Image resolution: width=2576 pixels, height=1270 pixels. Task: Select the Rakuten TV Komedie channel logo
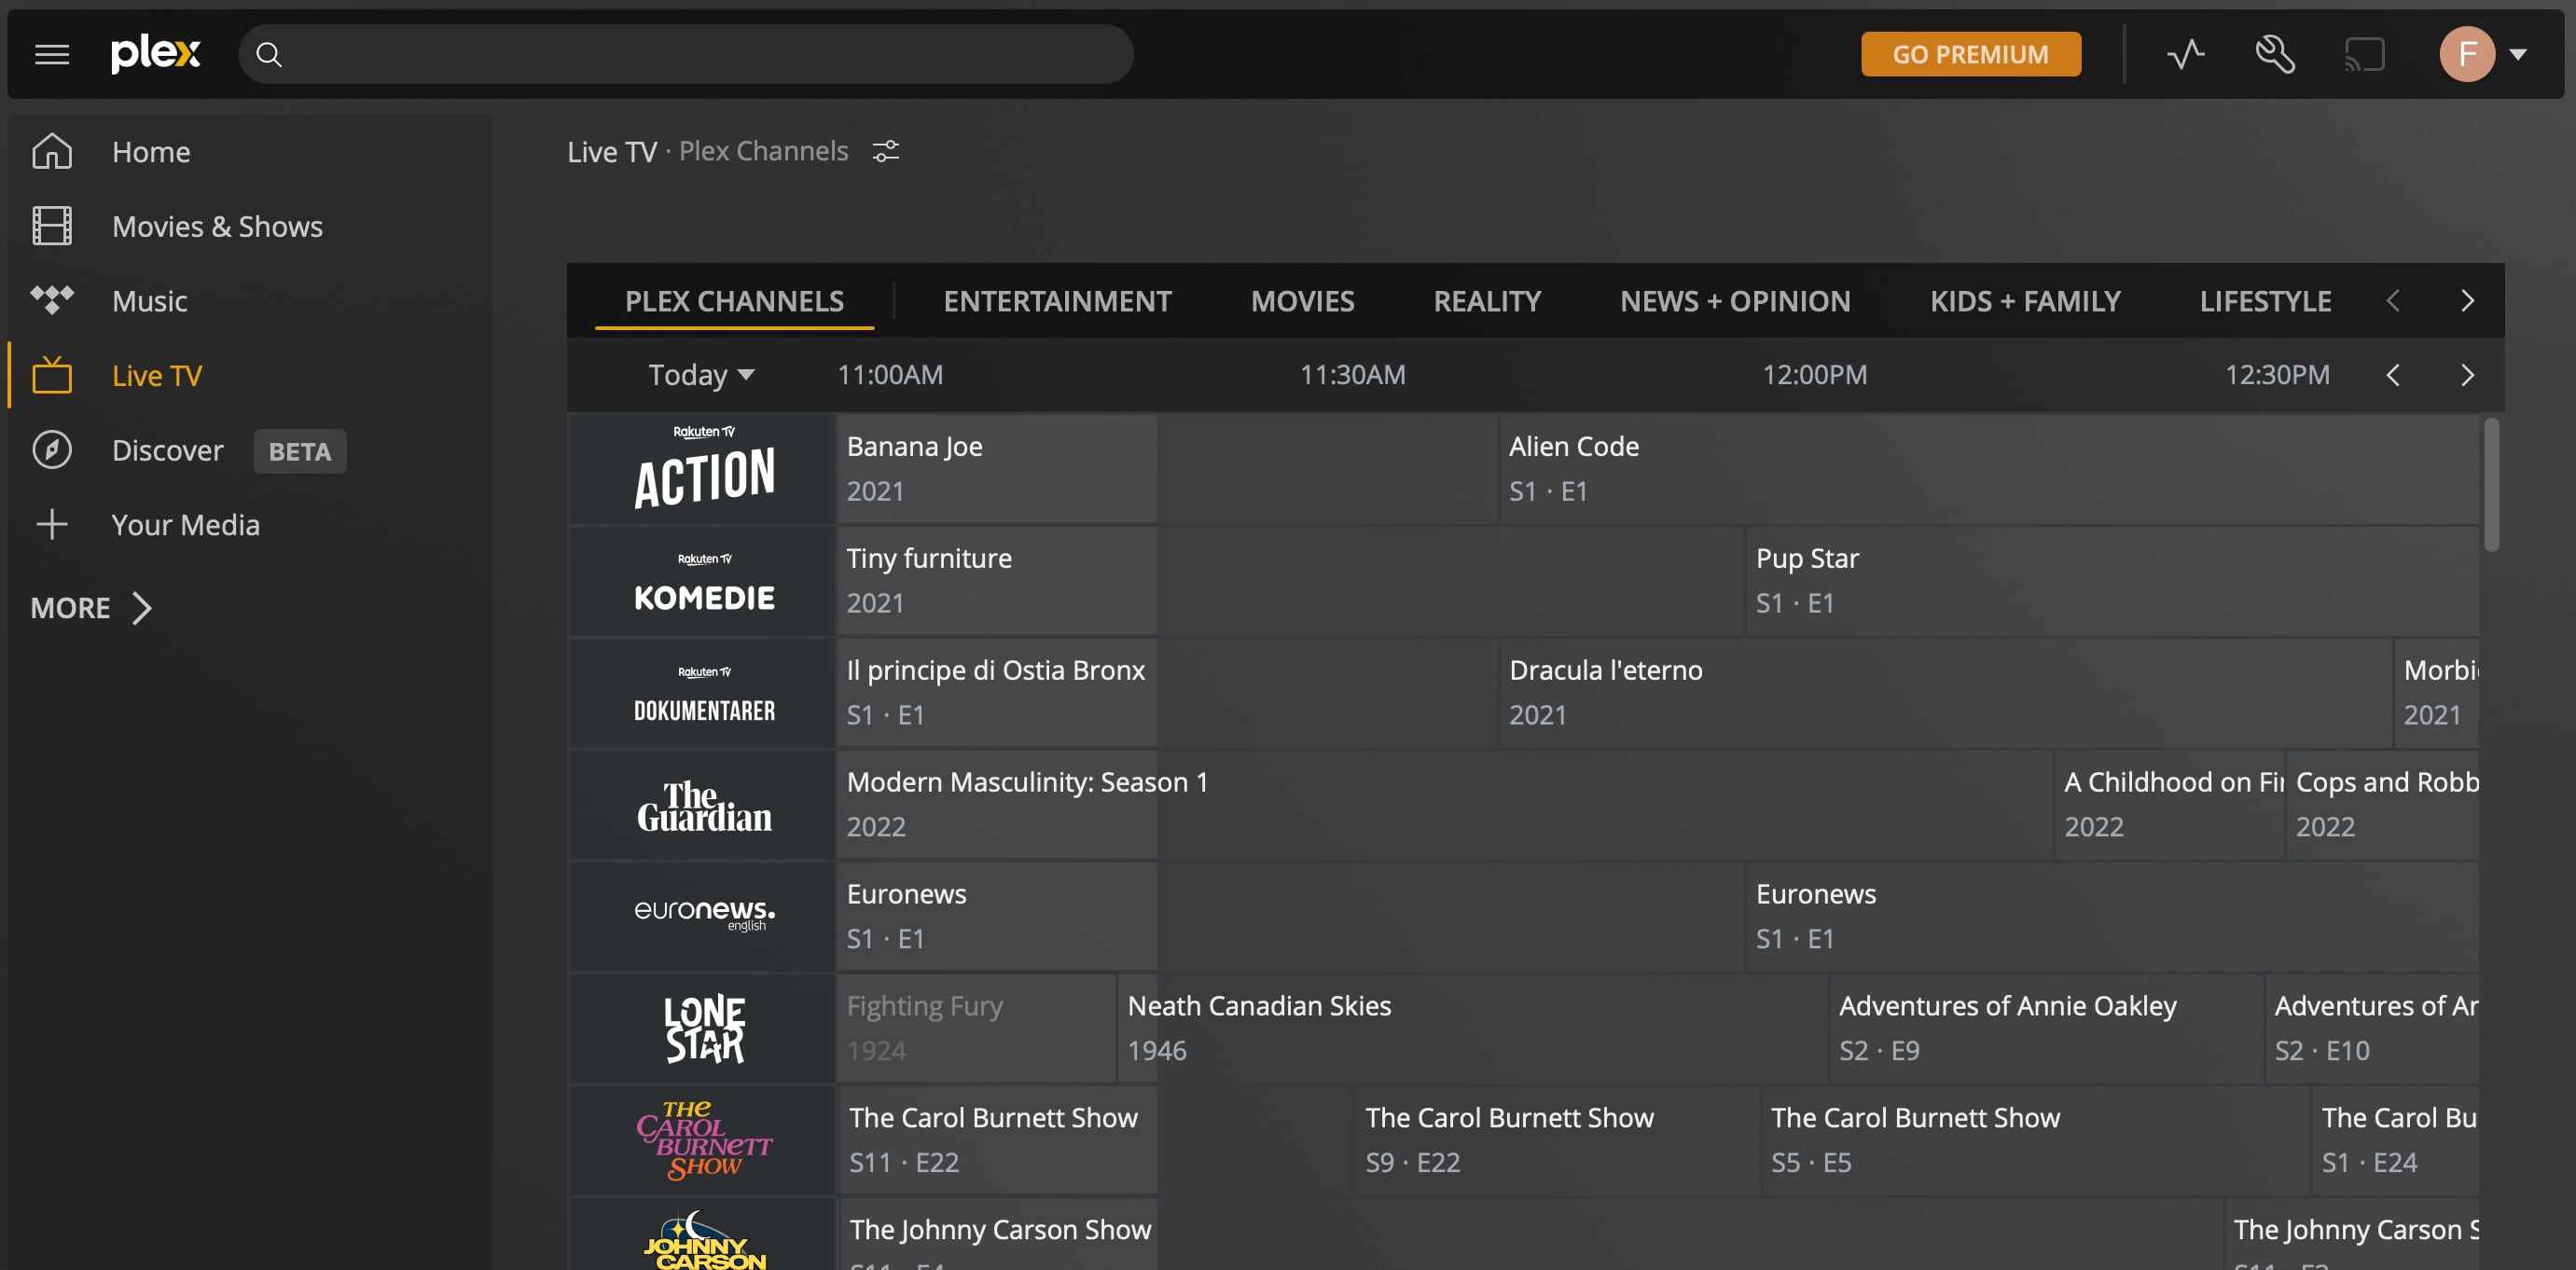tap(704, 581)
